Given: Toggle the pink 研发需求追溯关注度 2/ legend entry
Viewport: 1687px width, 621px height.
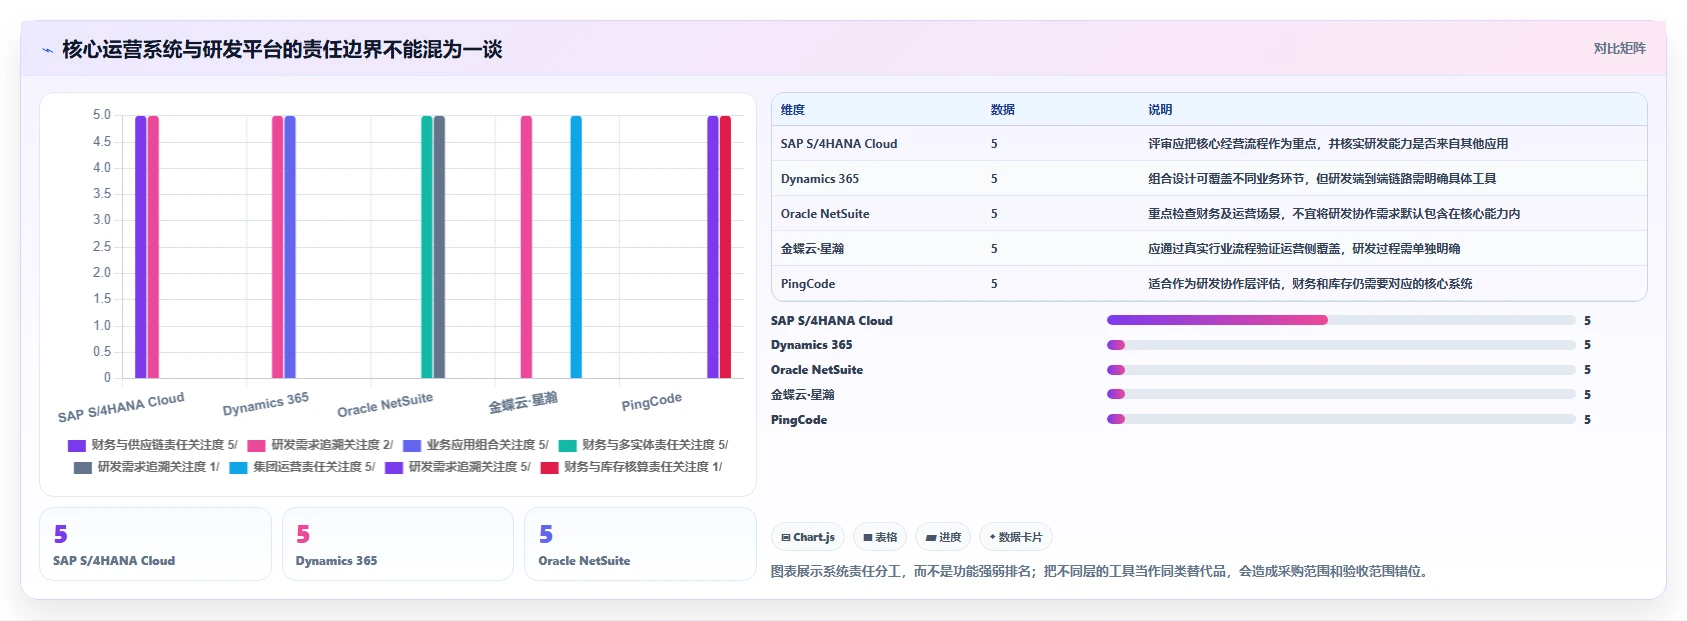Looking at the screenshot, I should pyautogui.click(x=320, y=445).
